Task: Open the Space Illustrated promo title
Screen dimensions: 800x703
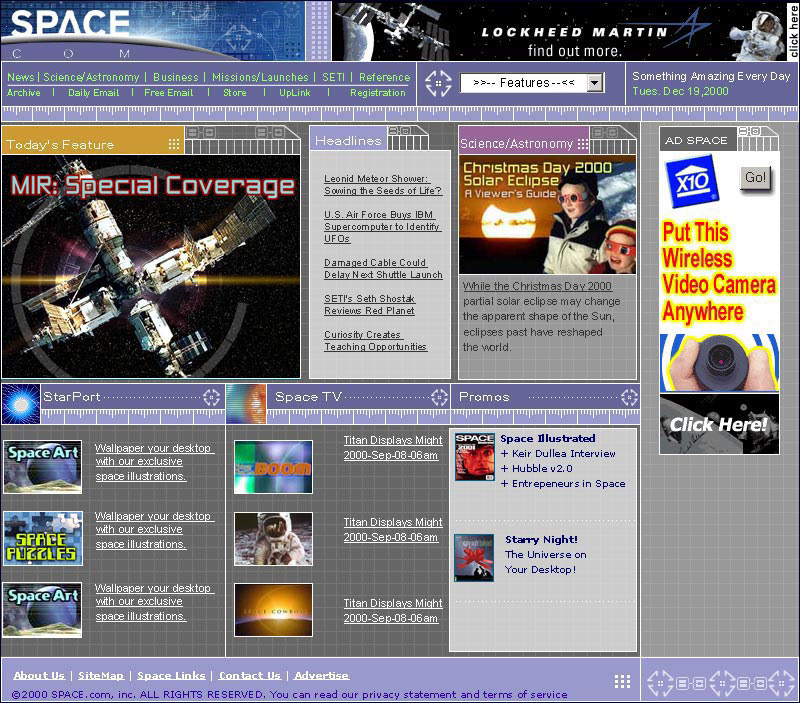Action: [x=547, y=438]
